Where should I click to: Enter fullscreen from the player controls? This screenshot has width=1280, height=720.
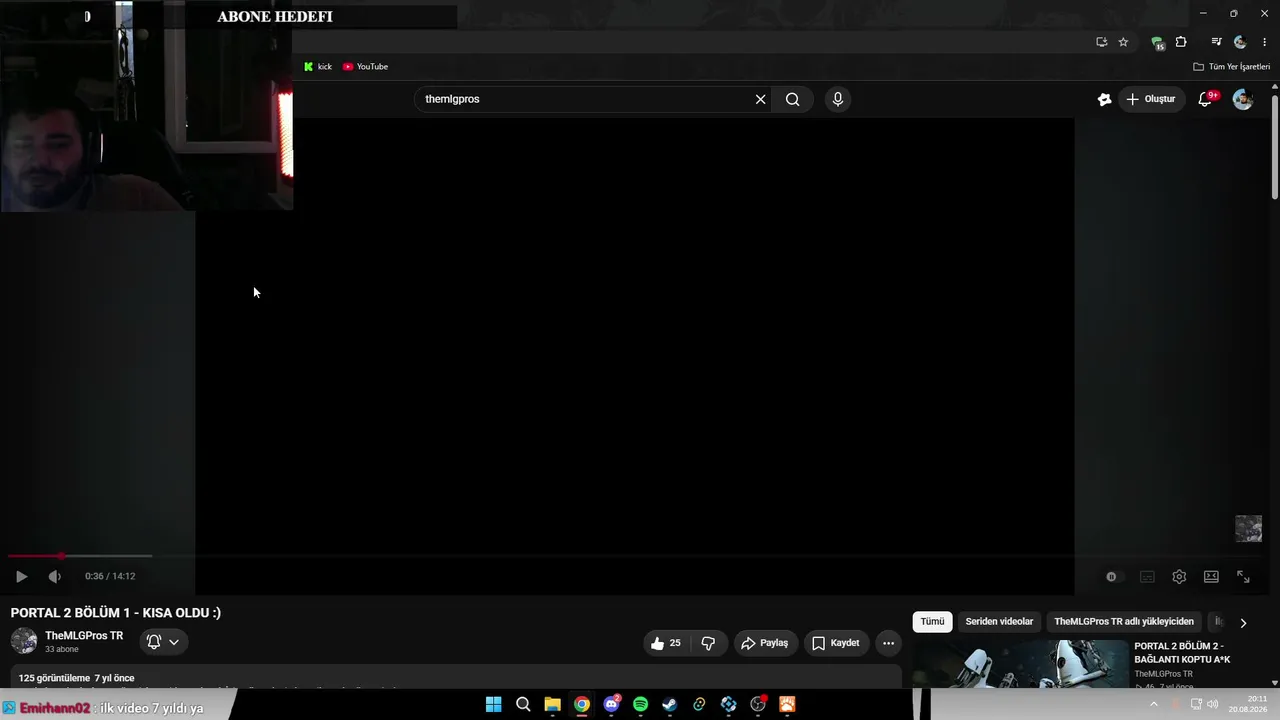click(1243, 577)
